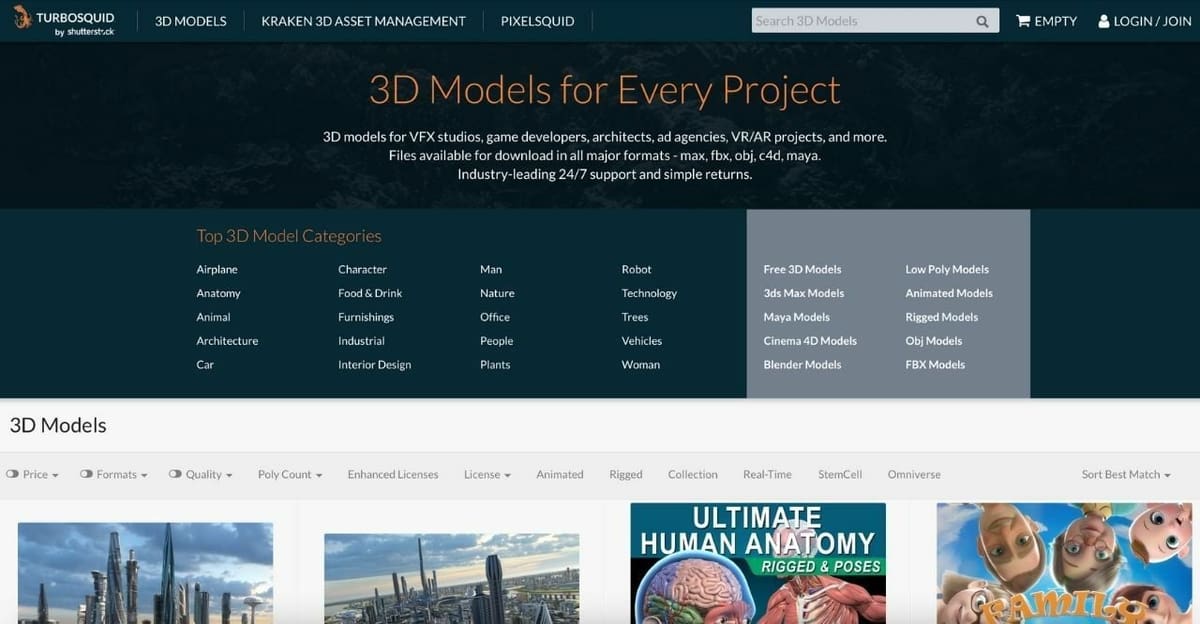This screenshot has height=624, width=1200.
Task: Open the Ultimate Human Anatomy thumbnail
Action: [758, 562]
